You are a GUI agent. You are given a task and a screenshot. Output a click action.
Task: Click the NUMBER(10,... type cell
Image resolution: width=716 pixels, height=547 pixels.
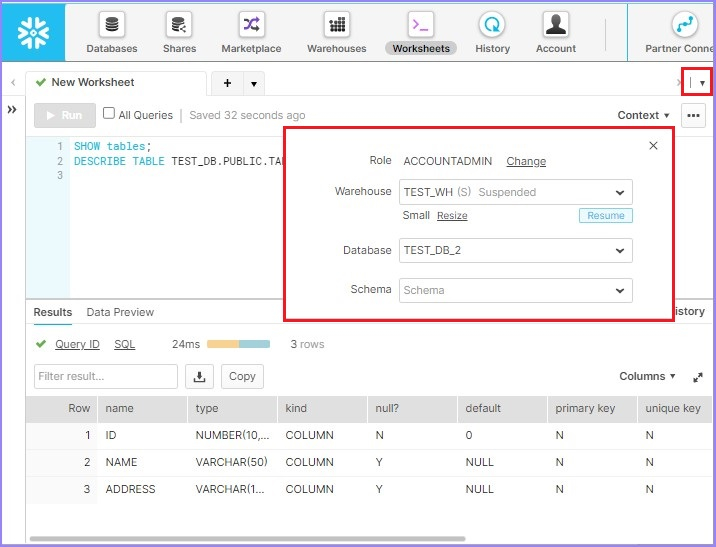(x=232, y=435)
